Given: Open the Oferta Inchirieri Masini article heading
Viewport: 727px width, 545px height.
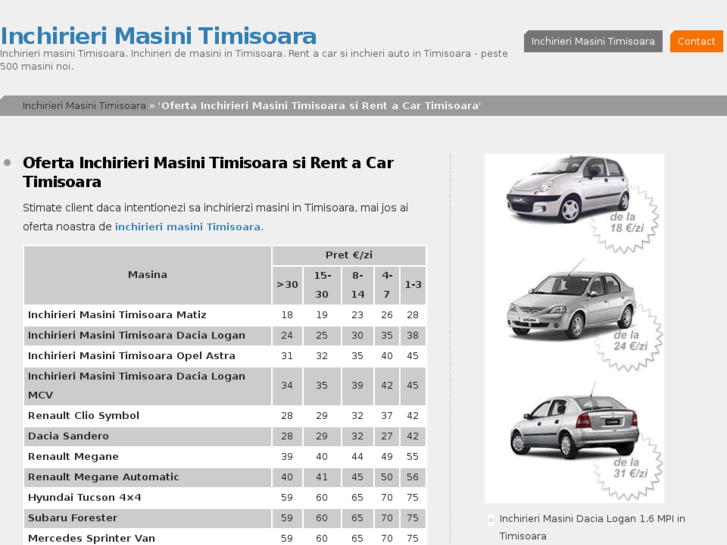Looking at the screenshot, I should point(208,172).
